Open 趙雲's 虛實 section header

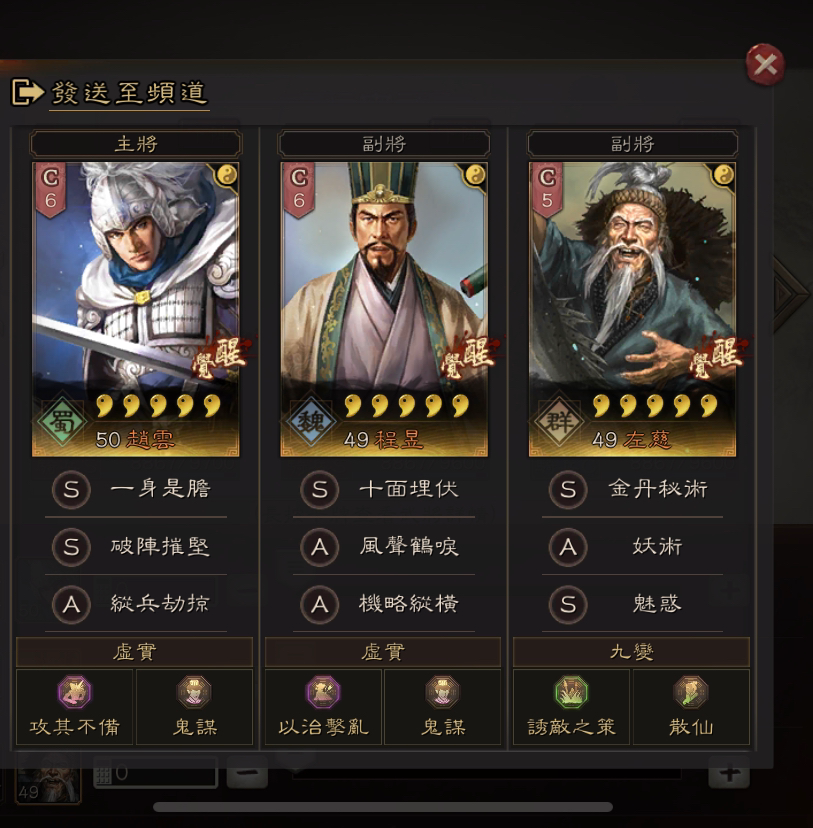(135, 652)
